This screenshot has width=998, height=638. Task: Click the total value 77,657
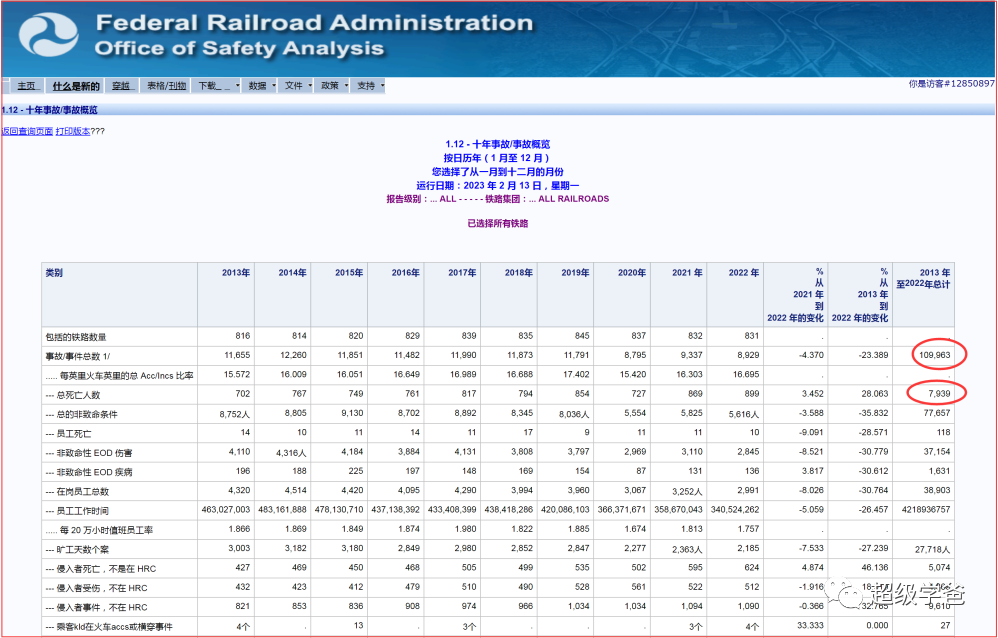[937, 413]
